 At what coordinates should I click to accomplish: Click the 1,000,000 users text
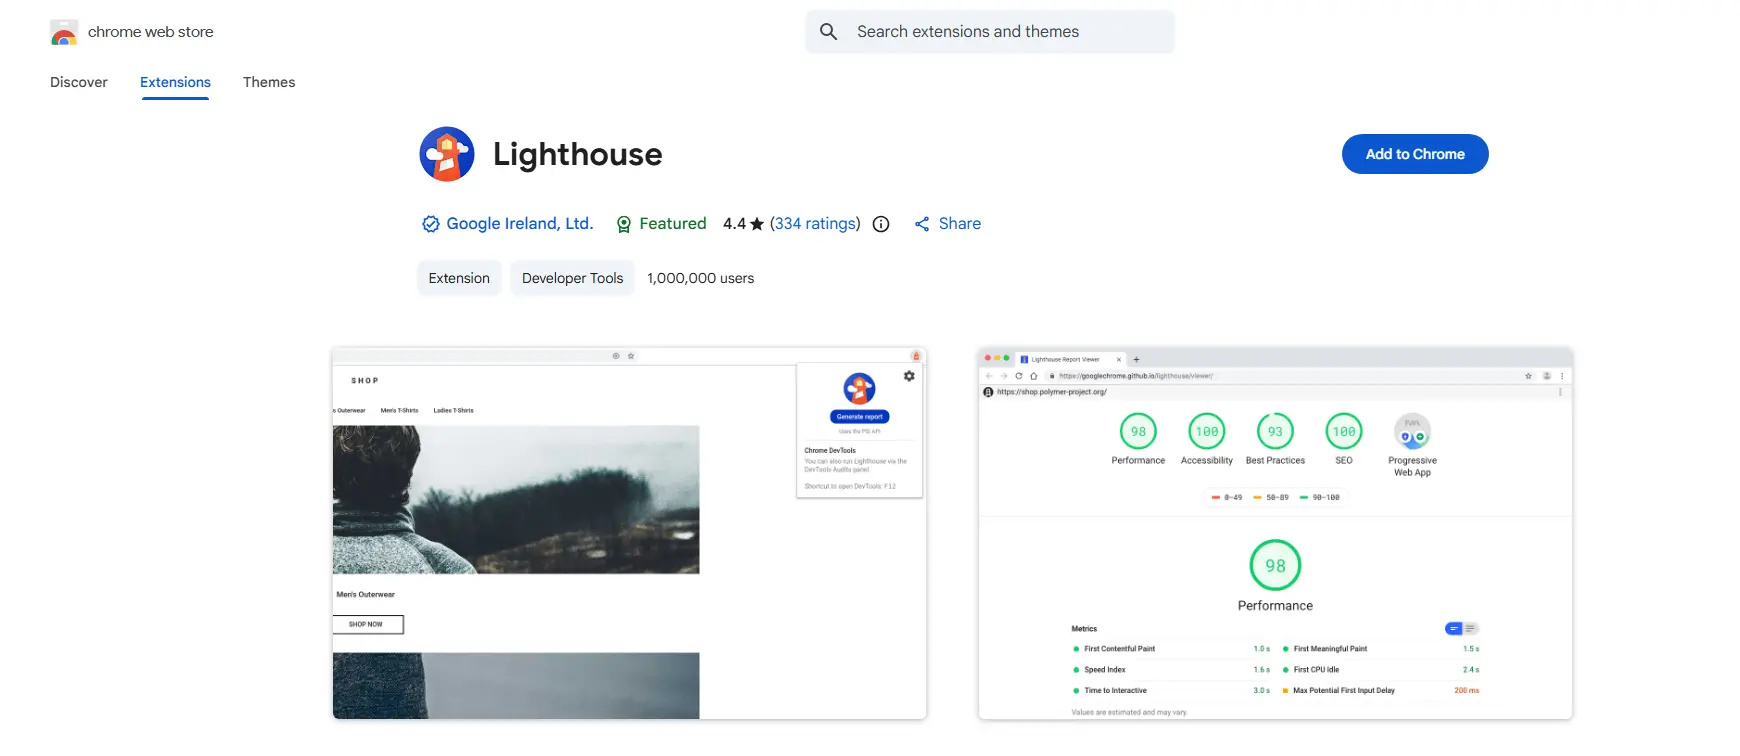[x=701, y=278]
